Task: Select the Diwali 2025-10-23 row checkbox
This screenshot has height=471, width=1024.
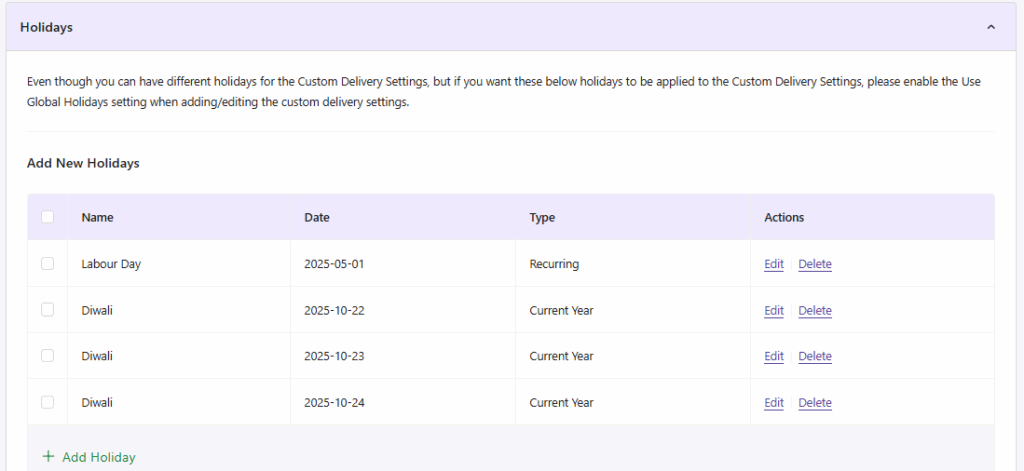Action: [47, 356]
